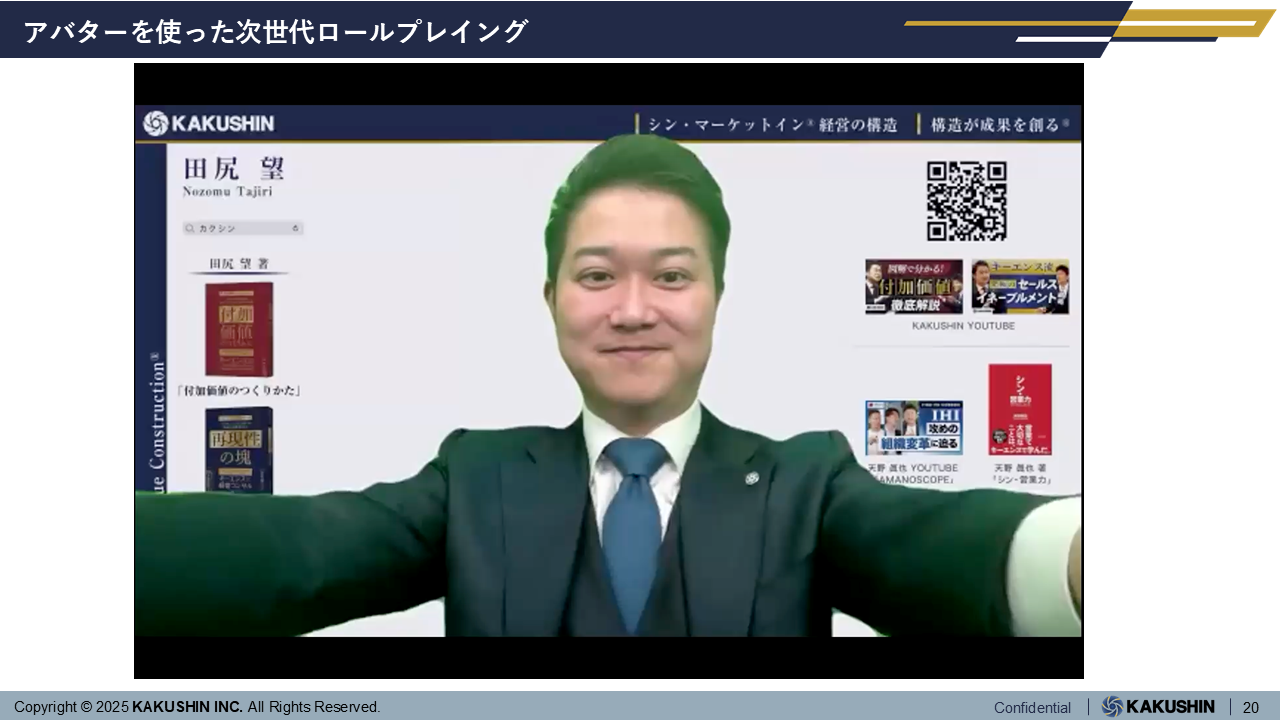
Task: Select the 付加価値 徹底解説 YouTube thumbnail
Action: [914, 287]
